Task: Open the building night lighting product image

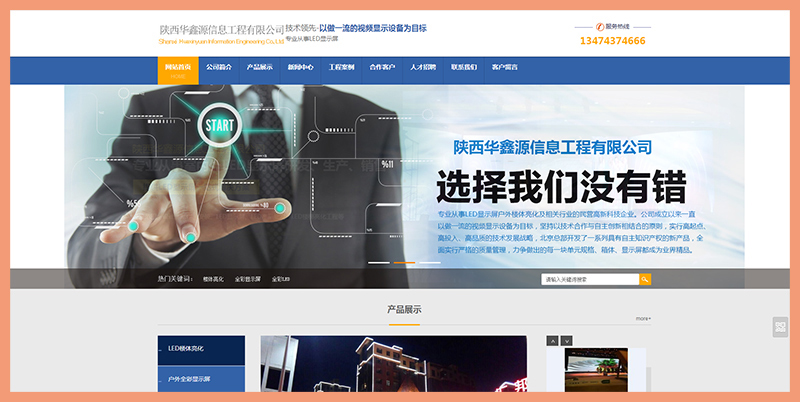Action: [x=394, y=364]
